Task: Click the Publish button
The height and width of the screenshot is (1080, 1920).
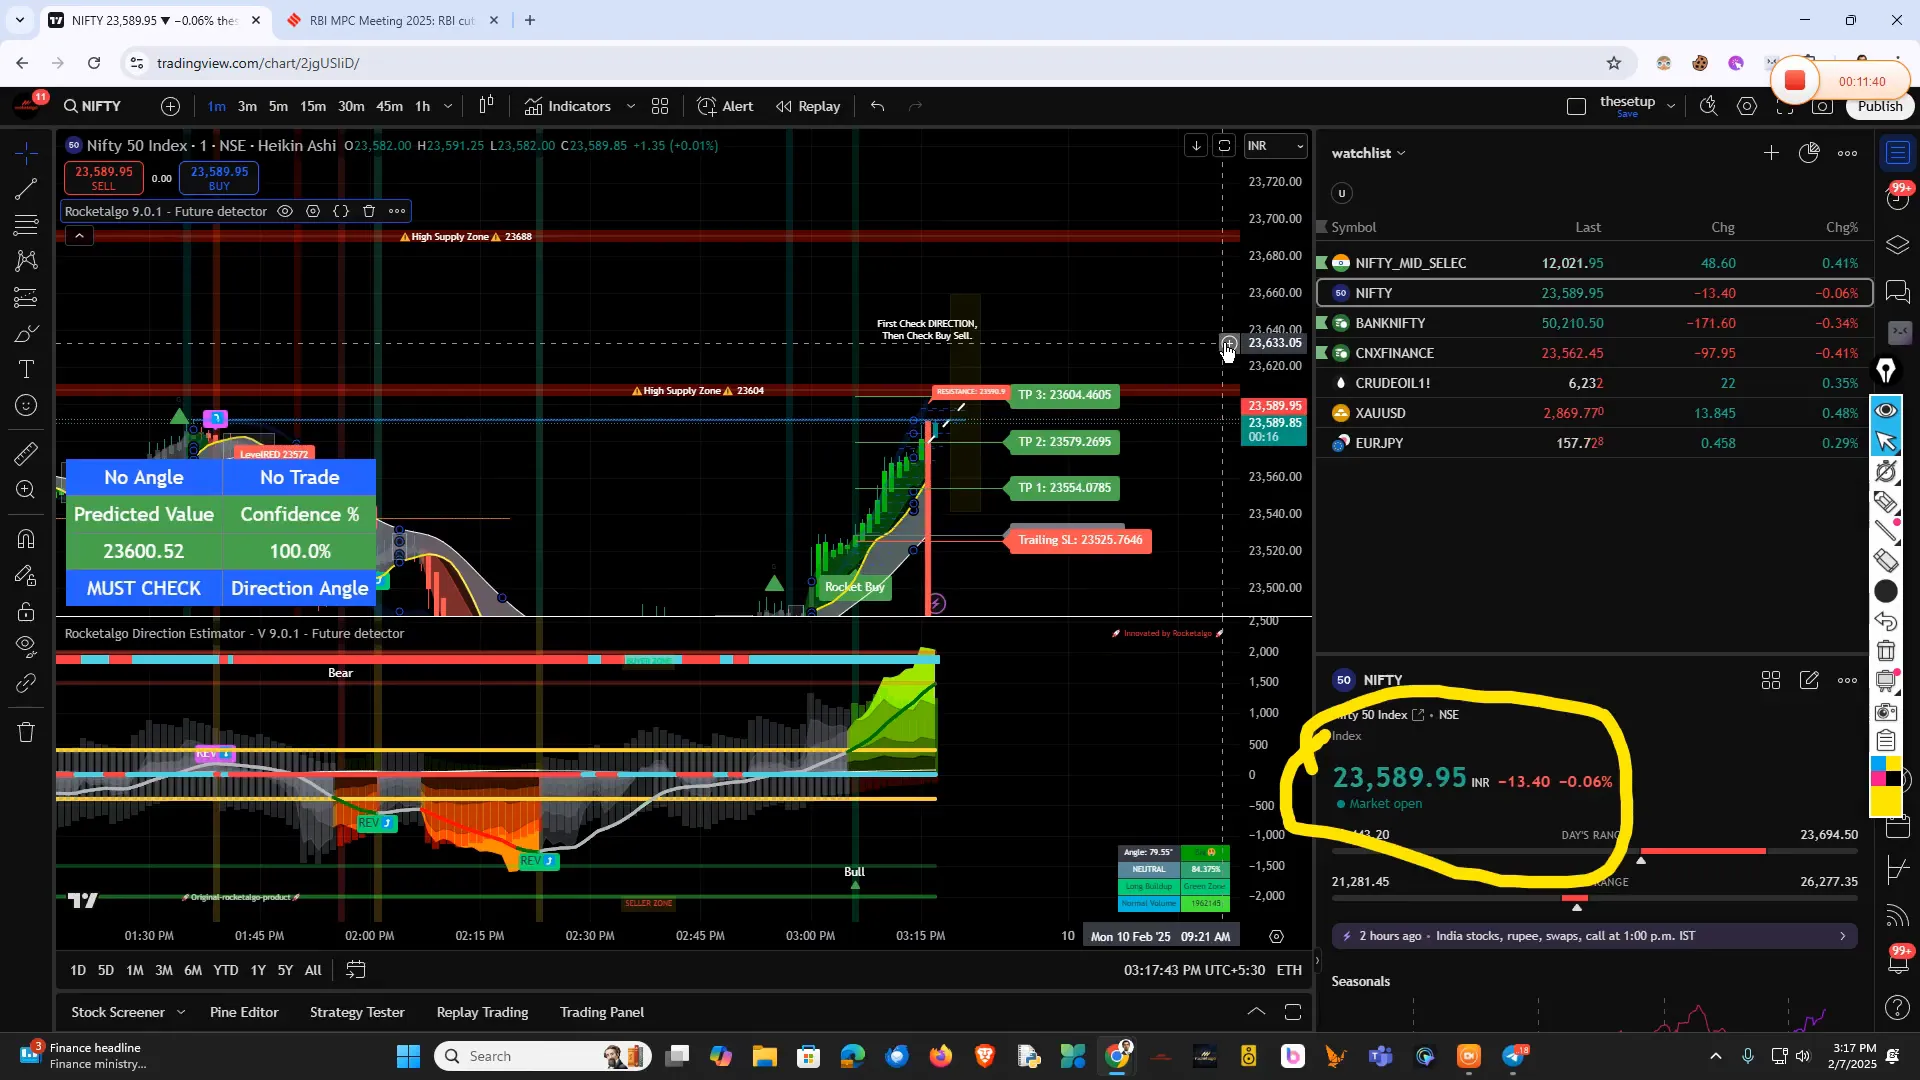Action: [1879, 106]
